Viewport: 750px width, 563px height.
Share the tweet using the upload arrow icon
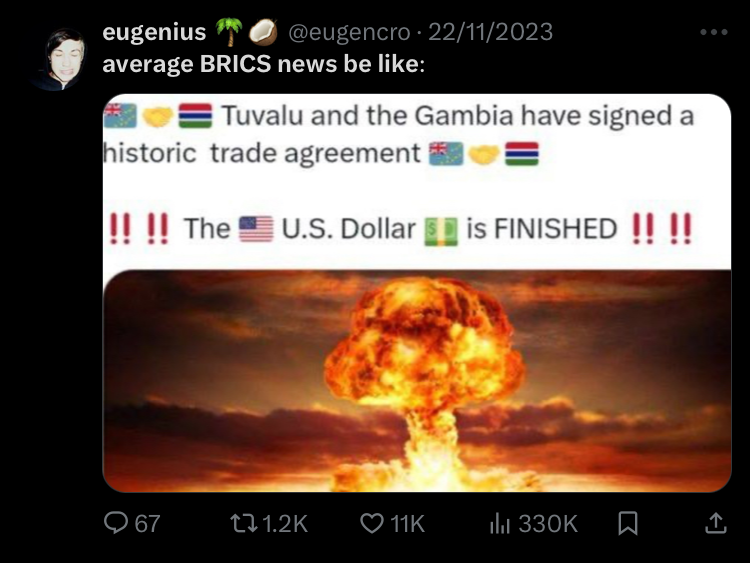716,523
